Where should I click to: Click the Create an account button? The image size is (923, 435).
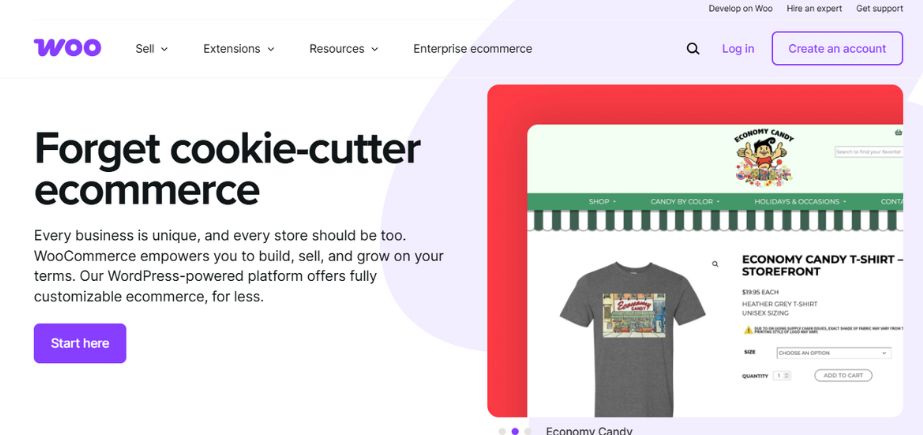coord(837,48)
